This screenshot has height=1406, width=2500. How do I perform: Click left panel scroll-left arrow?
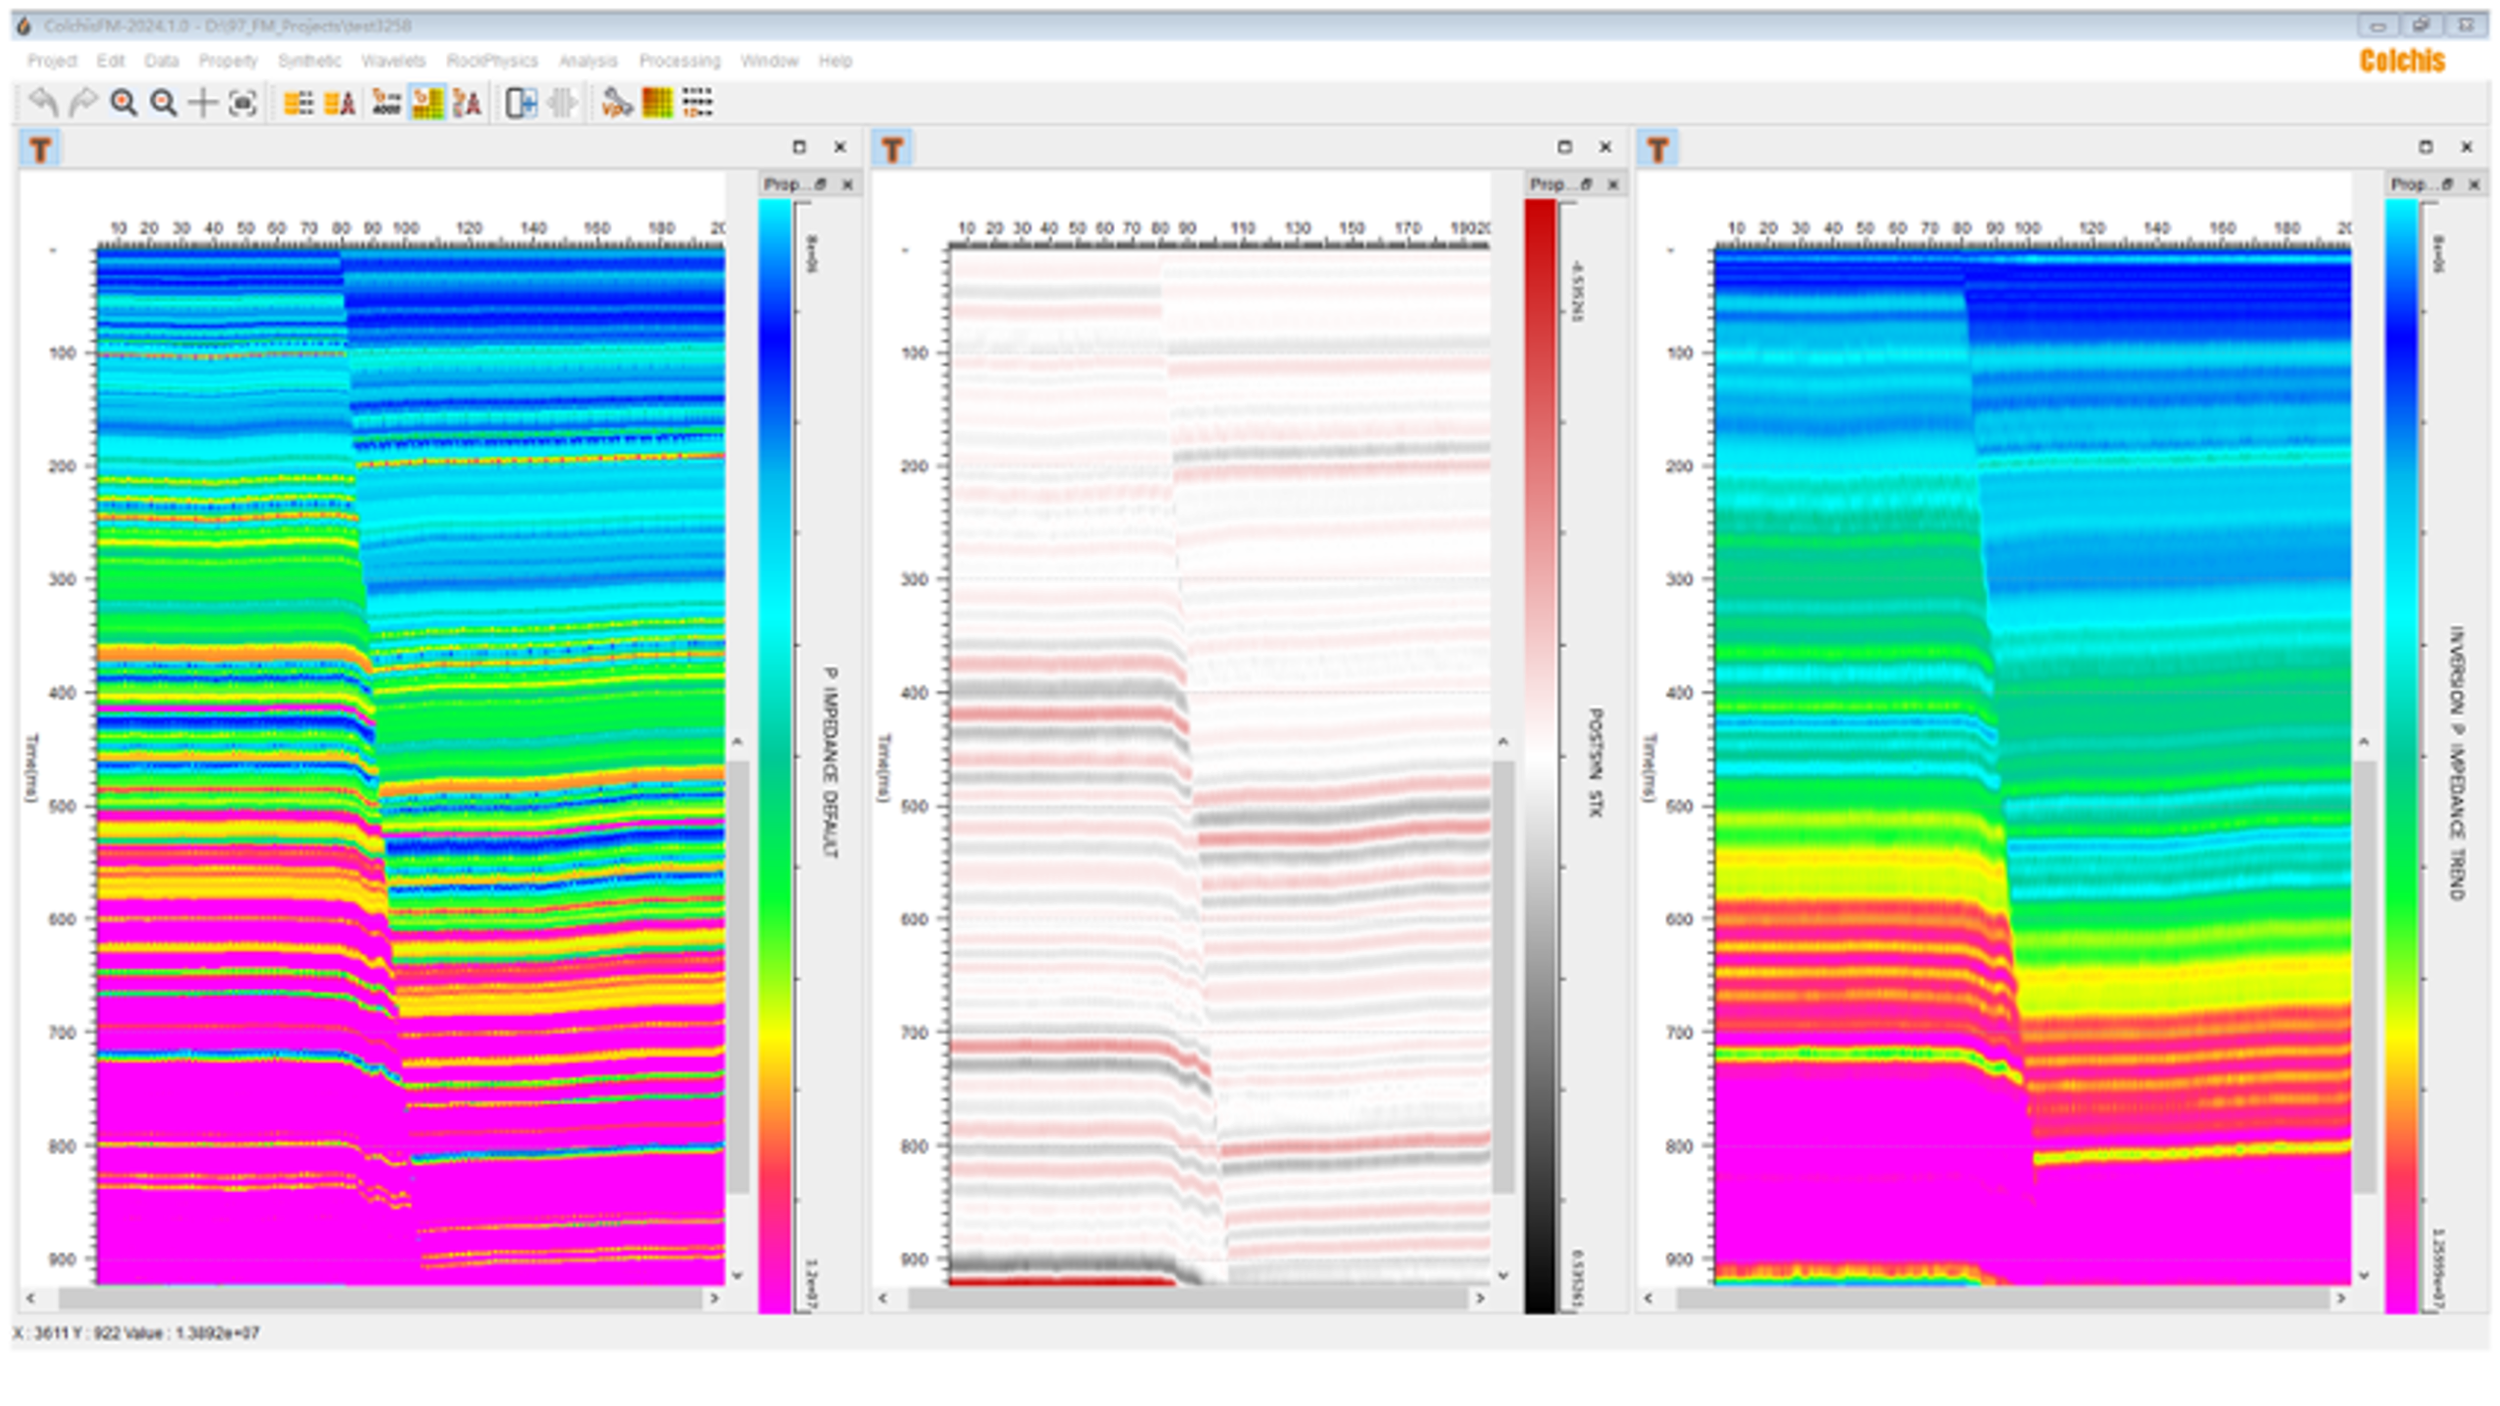31,1298
